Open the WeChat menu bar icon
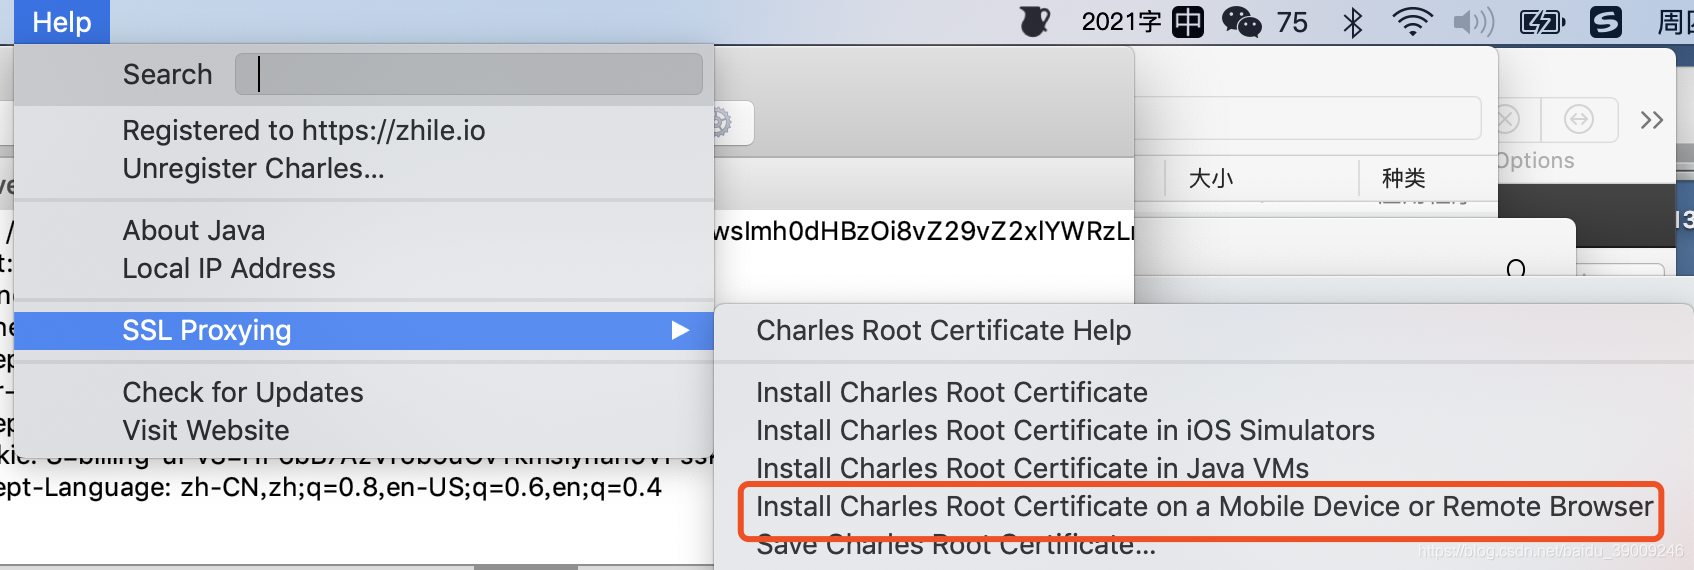Image resolution: width=1694 pixels, height=570 pixels. pos(1242,22)
